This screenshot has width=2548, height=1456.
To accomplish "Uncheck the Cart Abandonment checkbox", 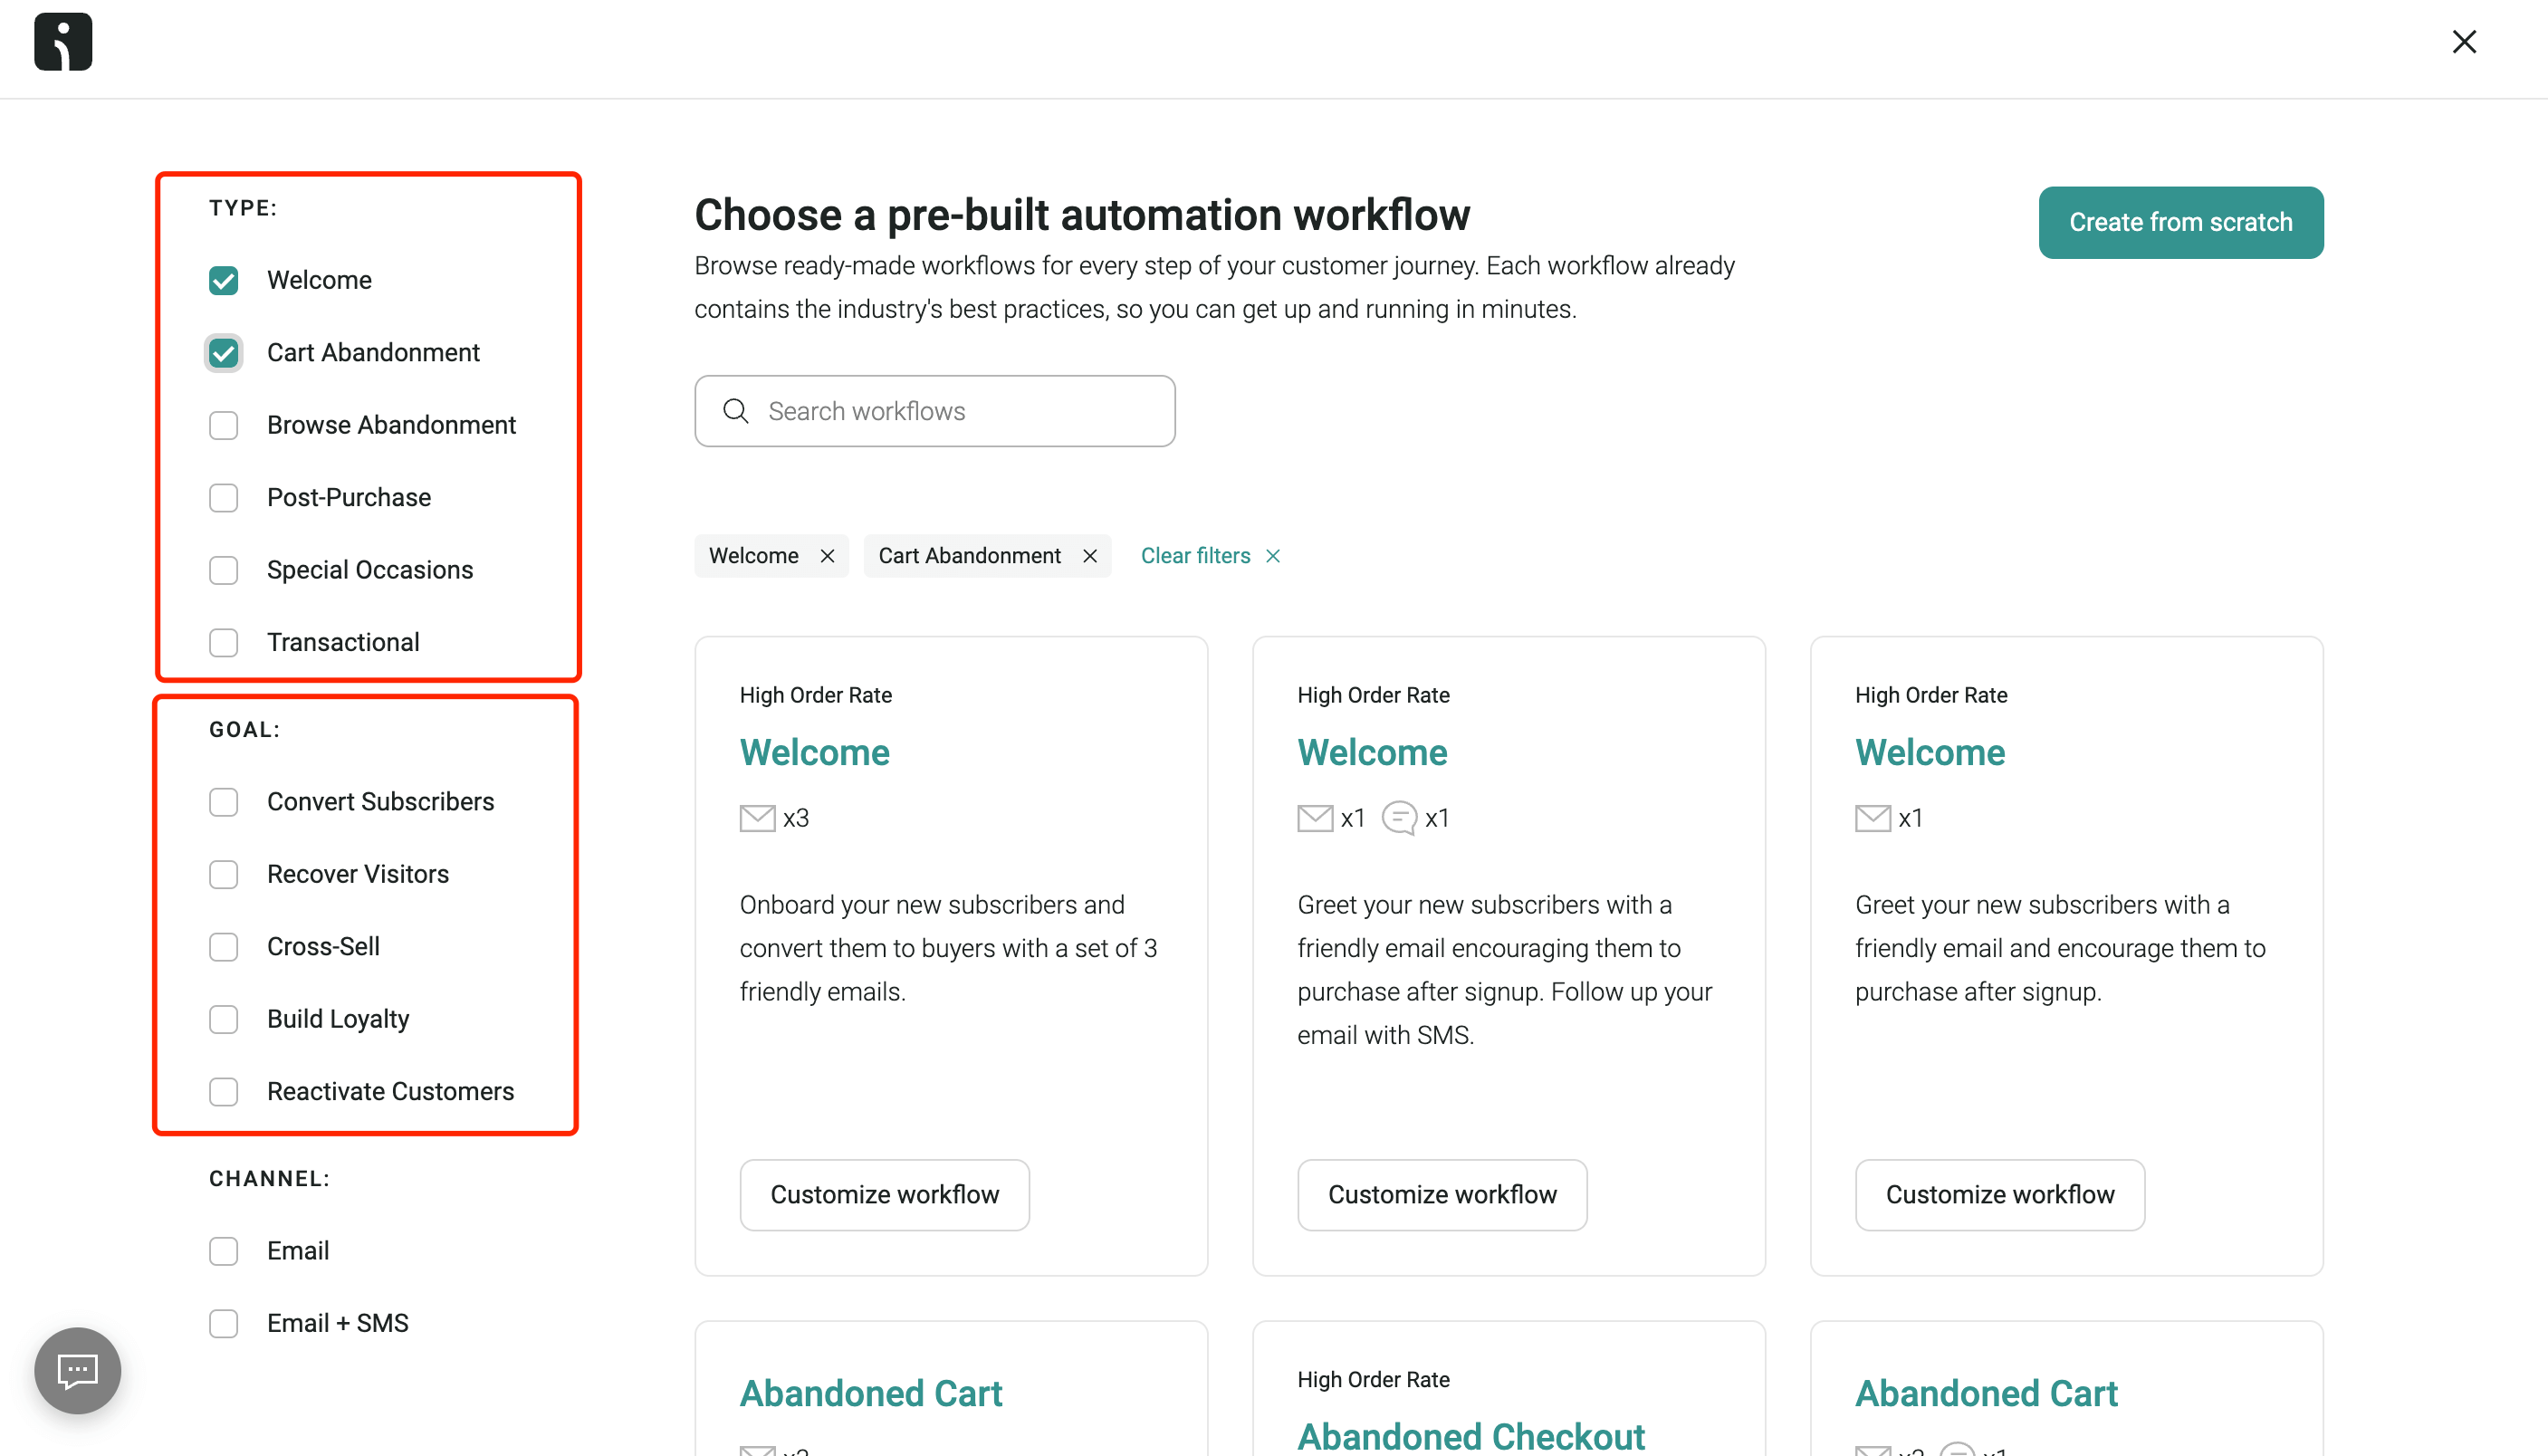I will click(x=223, y=353).
